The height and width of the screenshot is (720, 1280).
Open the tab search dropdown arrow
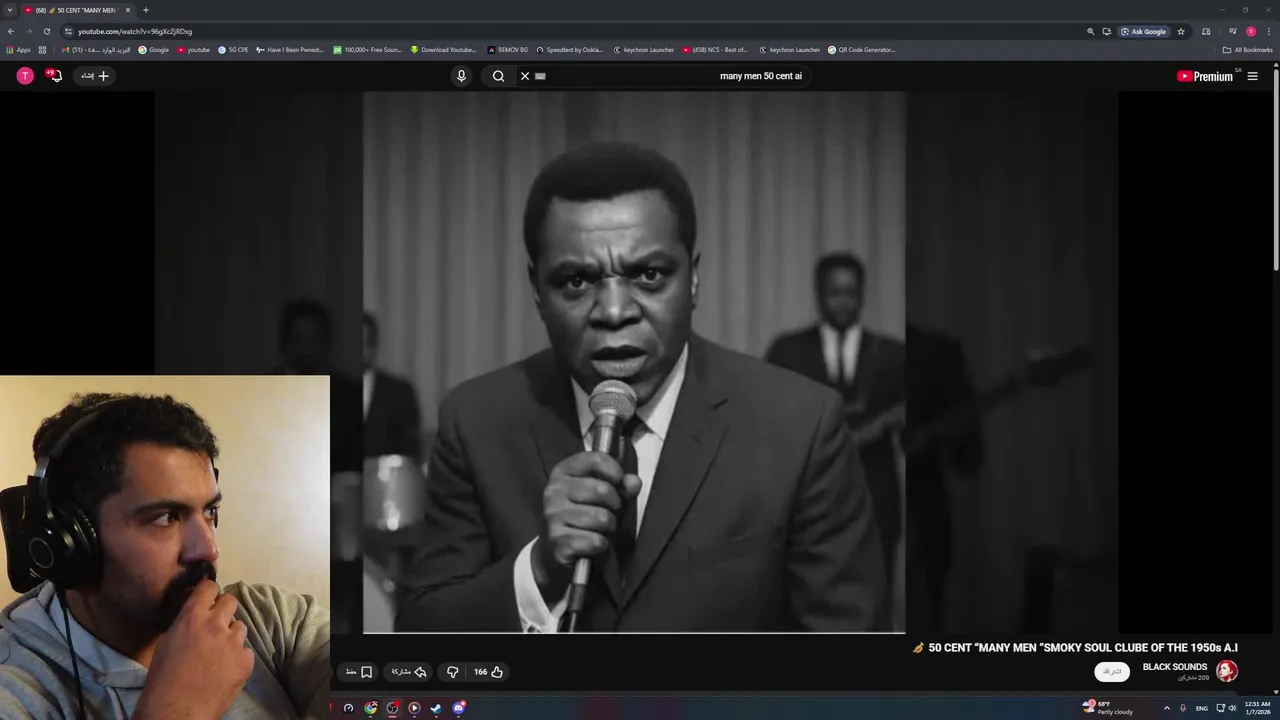(10, 10)
